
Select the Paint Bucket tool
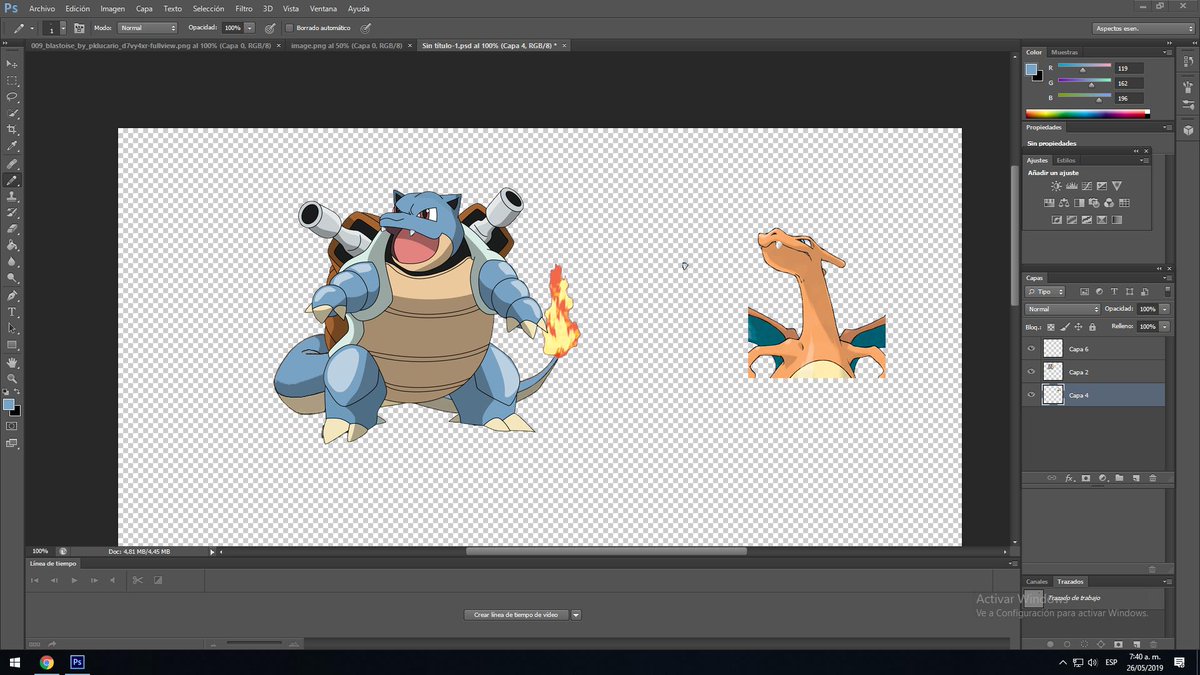click(x=12, y=245)
